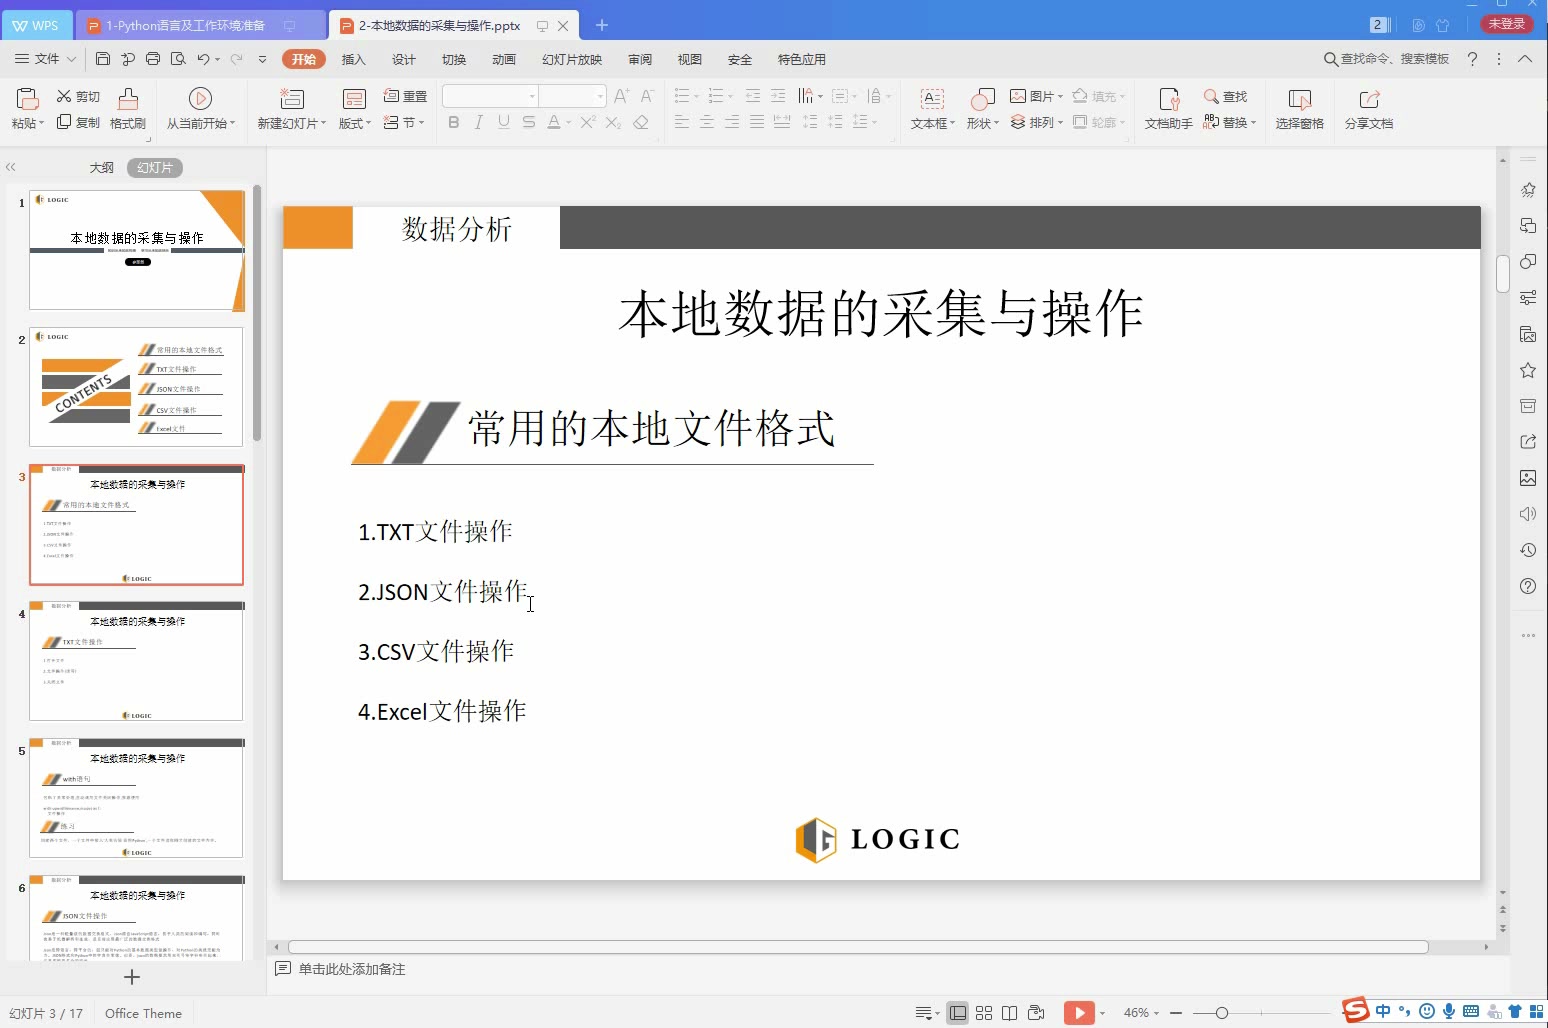Click the 未登录 login button
The width and height of the screenshot is (1548, 1028).
(x=1506, y=23)
